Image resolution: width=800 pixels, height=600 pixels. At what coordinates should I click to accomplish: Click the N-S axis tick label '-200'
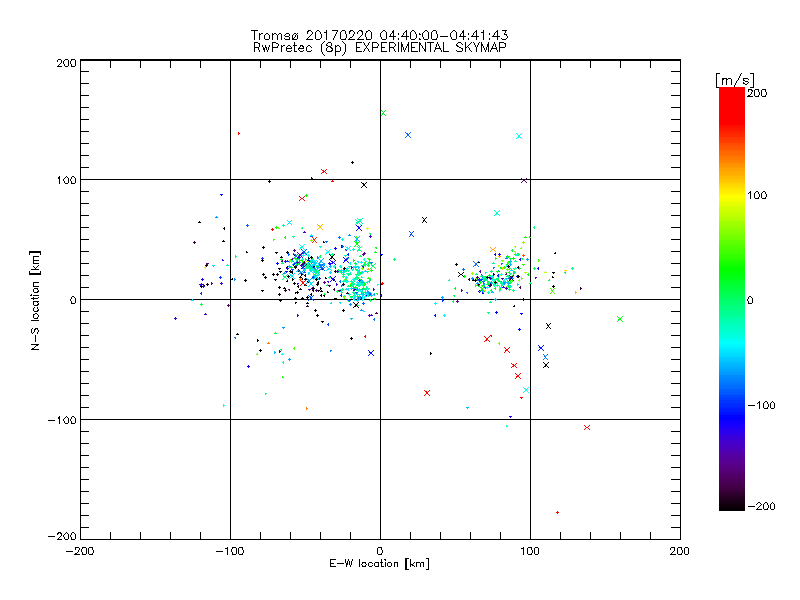(x=62, y=536)
